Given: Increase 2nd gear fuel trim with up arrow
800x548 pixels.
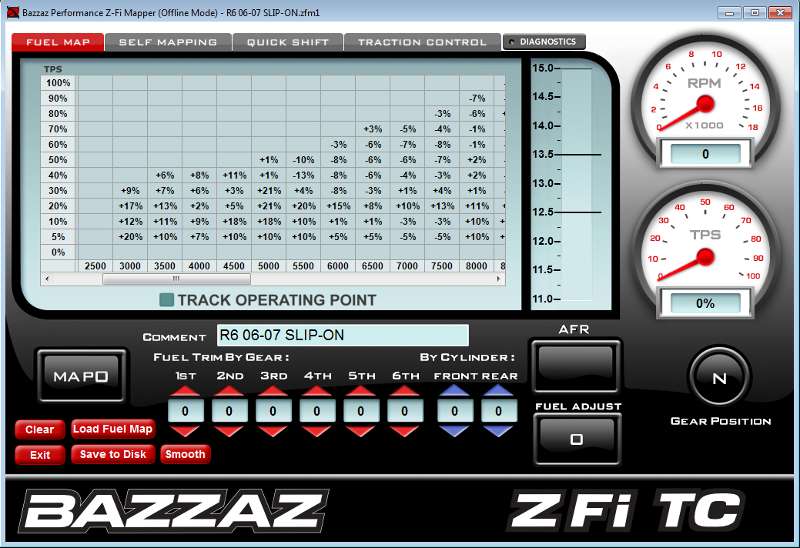Looking at the screenshot, I should click(x=229, y=391).
